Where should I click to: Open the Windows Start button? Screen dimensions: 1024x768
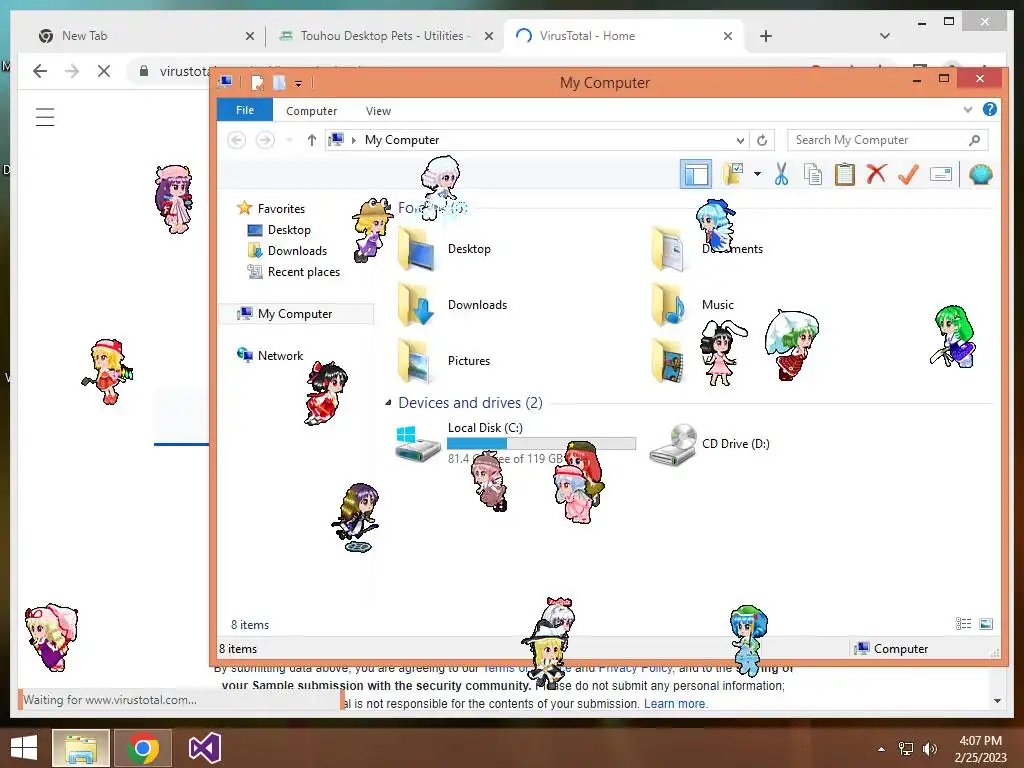point(24,748)
